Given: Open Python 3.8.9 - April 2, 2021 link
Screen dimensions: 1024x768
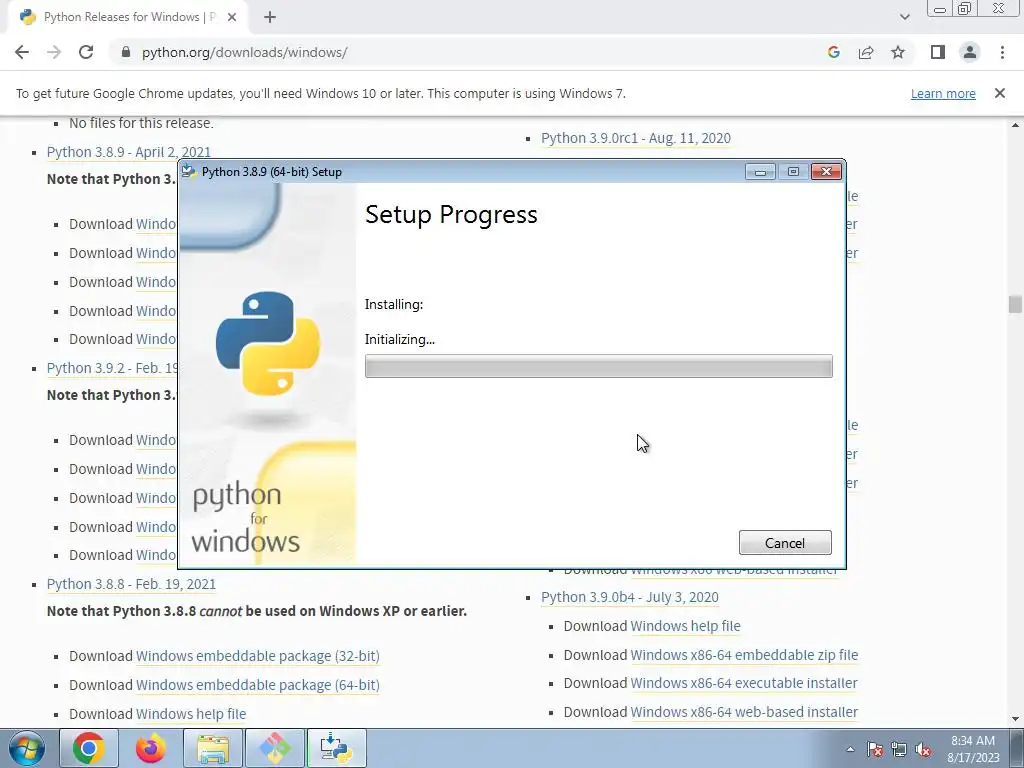Looking at the screenshot, I should [129, 152].
